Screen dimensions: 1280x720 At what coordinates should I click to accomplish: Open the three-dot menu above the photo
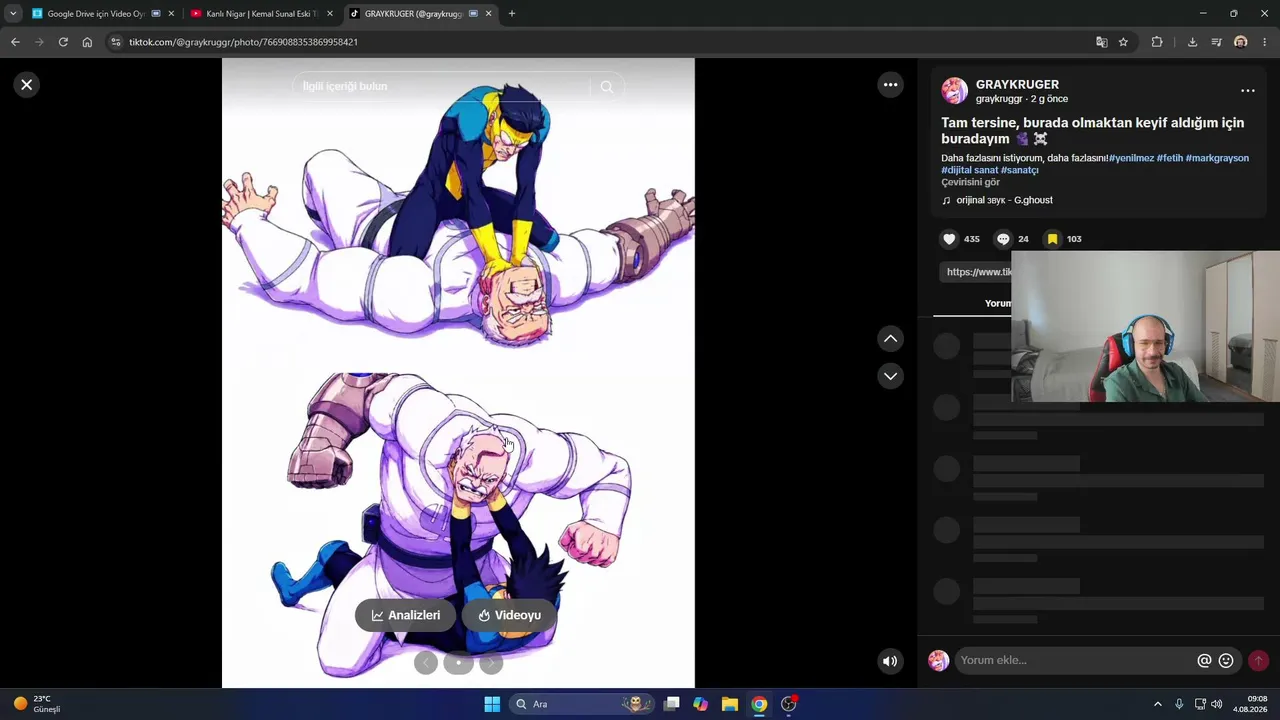coord(891,85)
